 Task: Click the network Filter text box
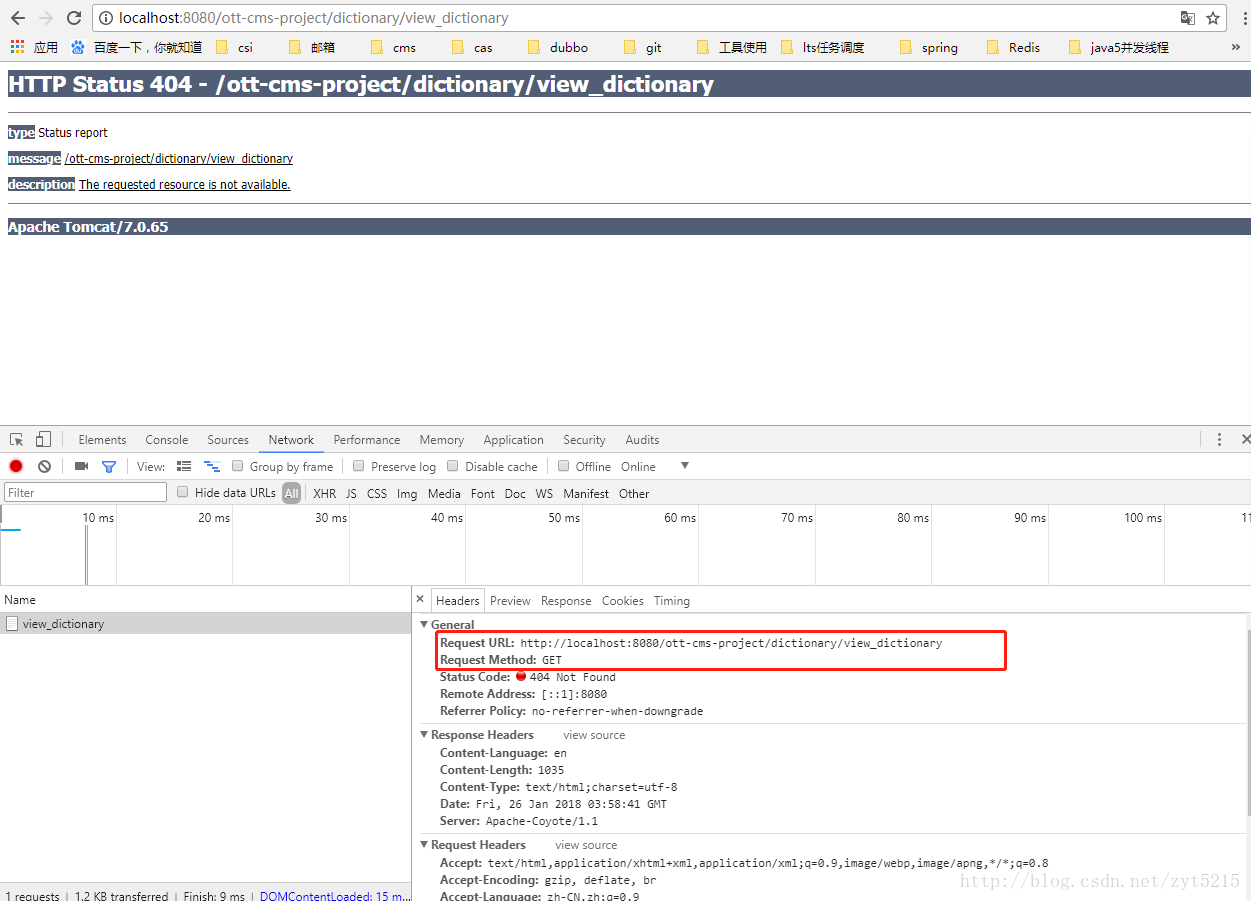tap(86, 492)
